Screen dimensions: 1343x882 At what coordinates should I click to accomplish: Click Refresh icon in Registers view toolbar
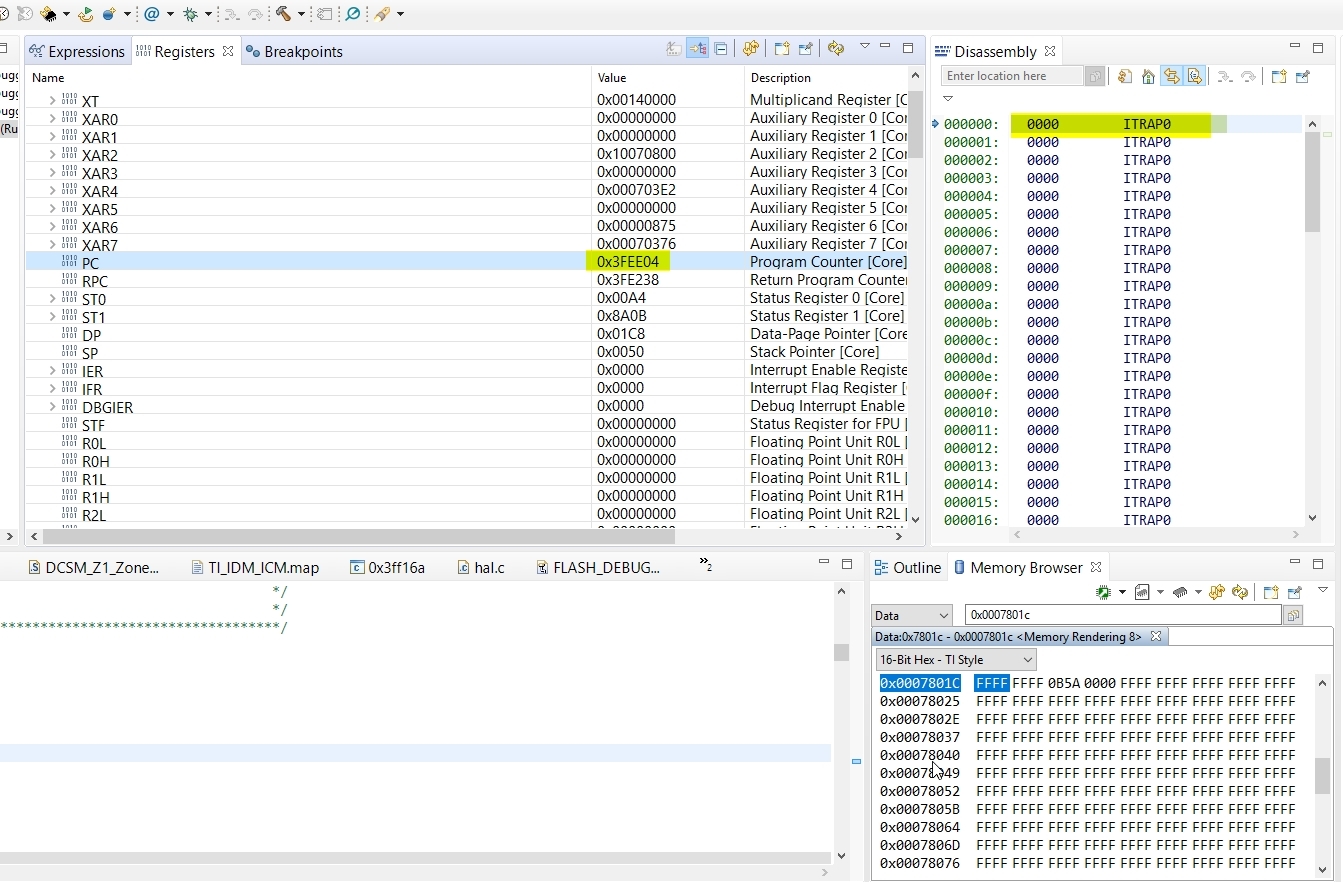[751, 48]
